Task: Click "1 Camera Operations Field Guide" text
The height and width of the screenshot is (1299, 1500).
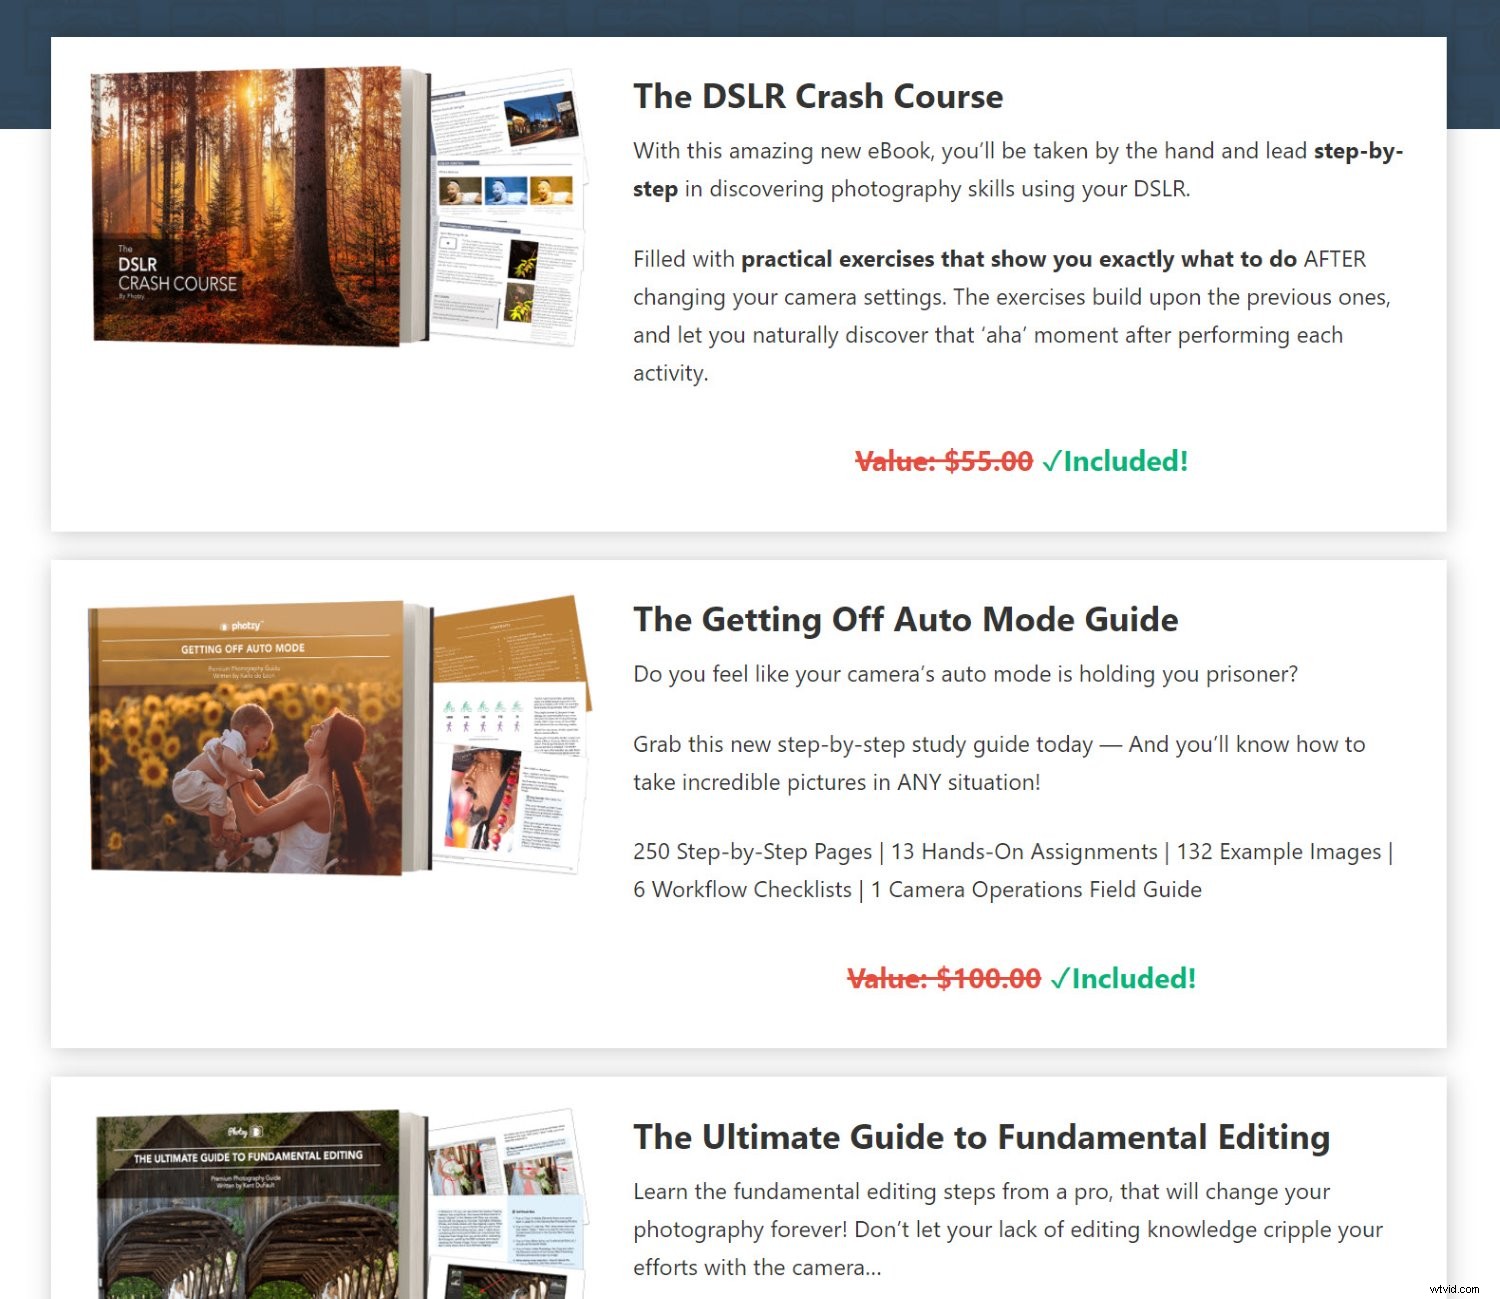Action: (1036, 890)
